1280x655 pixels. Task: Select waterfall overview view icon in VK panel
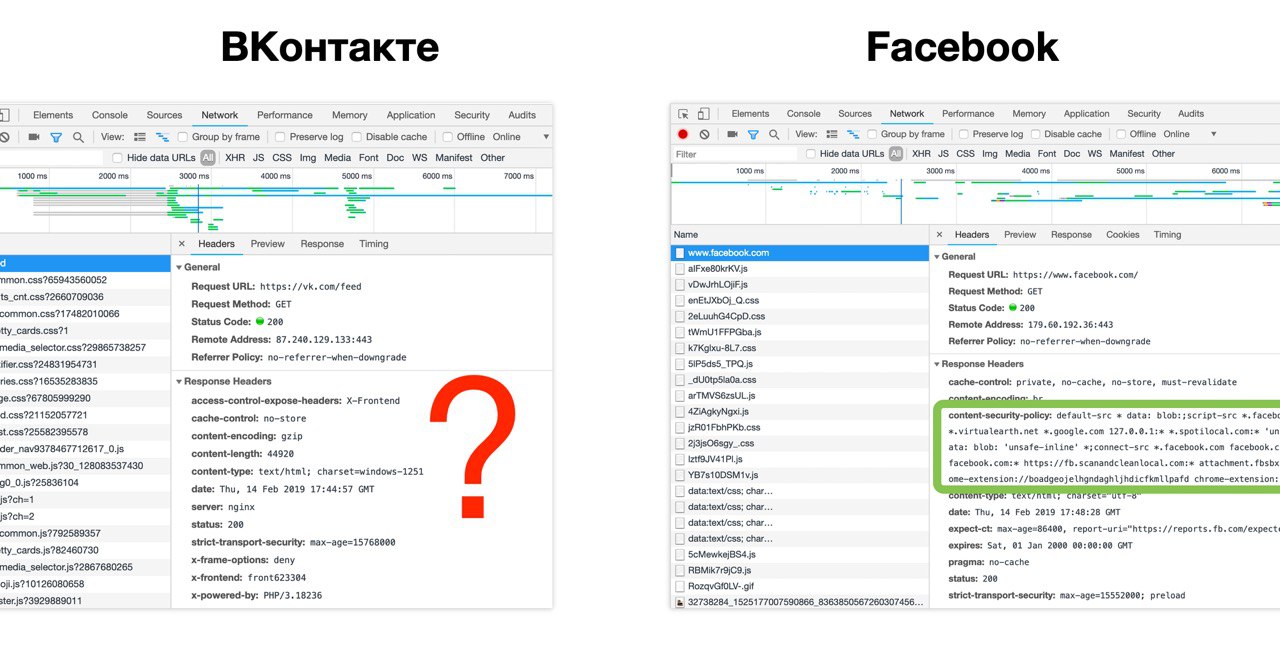click(160, 137)
